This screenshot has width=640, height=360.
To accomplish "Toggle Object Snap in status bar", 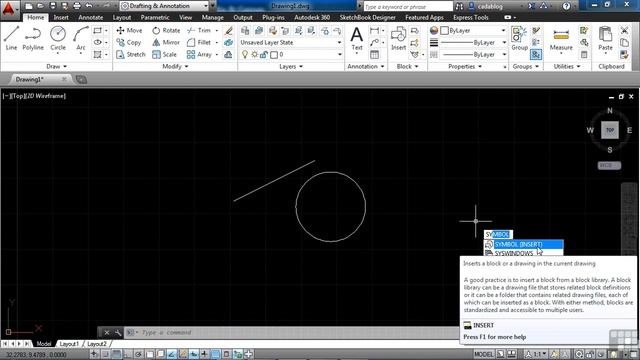I will click(149, 354).
